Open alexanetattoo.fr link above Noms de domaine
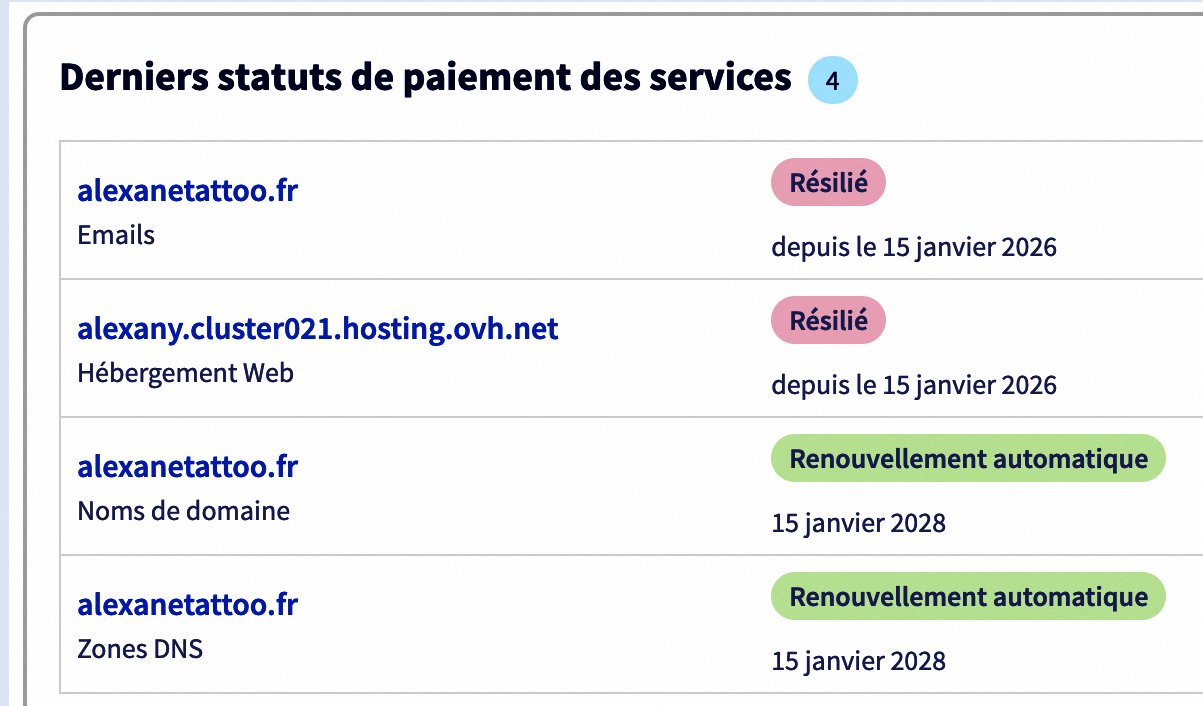Screen dimensions: 1203x706 [x=187, y=466]
